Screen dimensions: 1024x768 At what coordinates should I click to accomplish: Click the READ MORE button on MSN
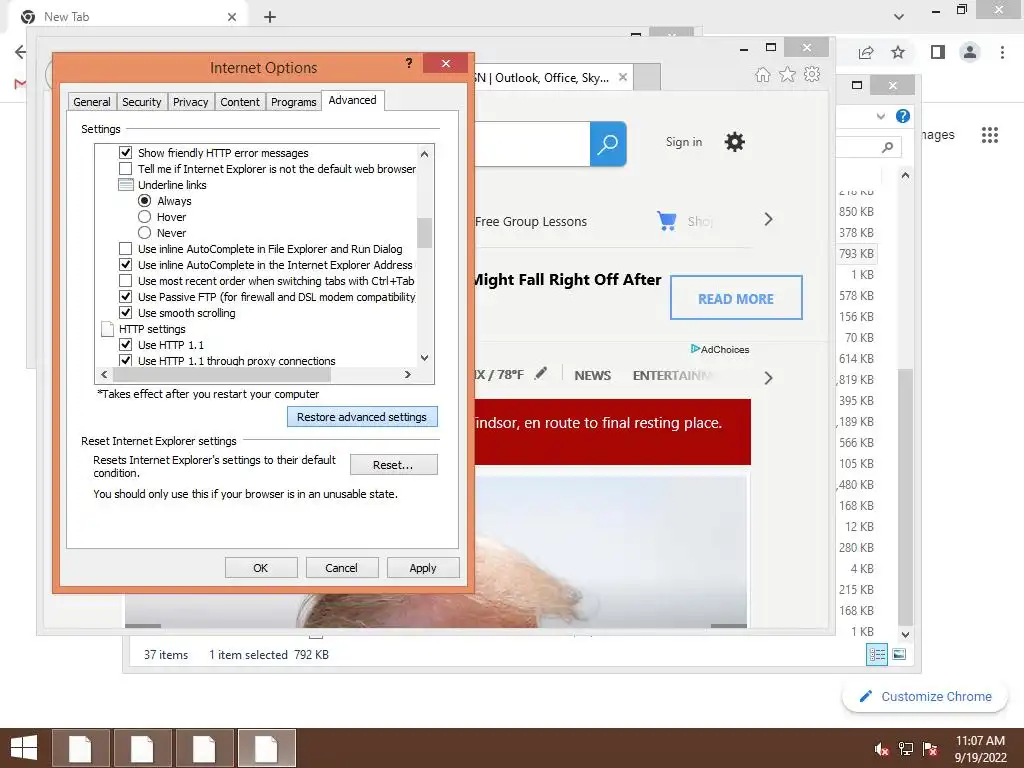[736, 298]
